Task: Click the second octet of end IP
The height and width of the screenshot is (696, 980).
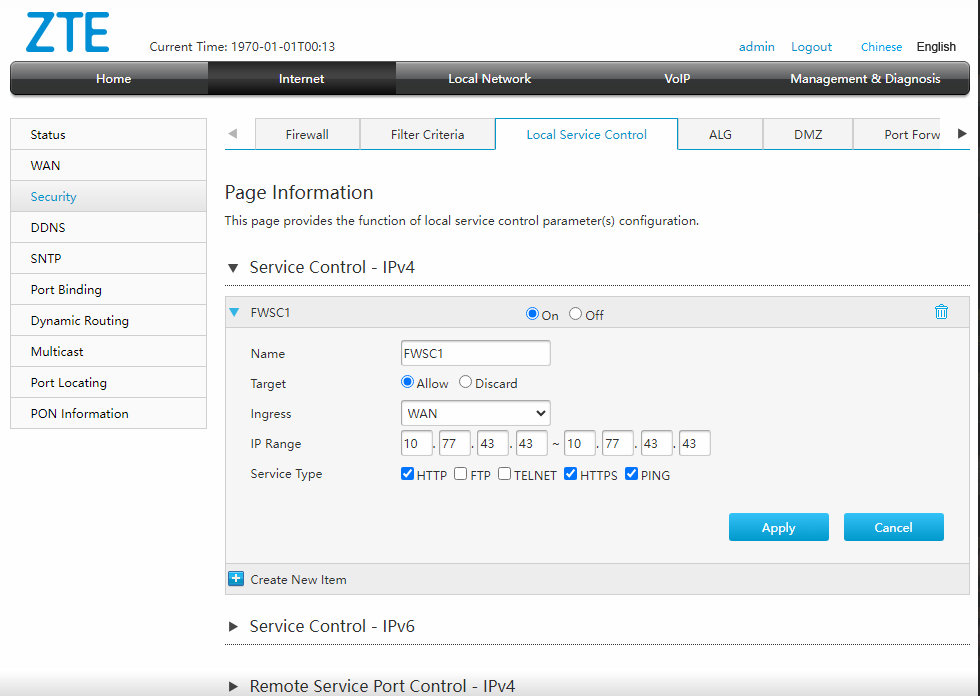Action: click(x=618, y=443)
